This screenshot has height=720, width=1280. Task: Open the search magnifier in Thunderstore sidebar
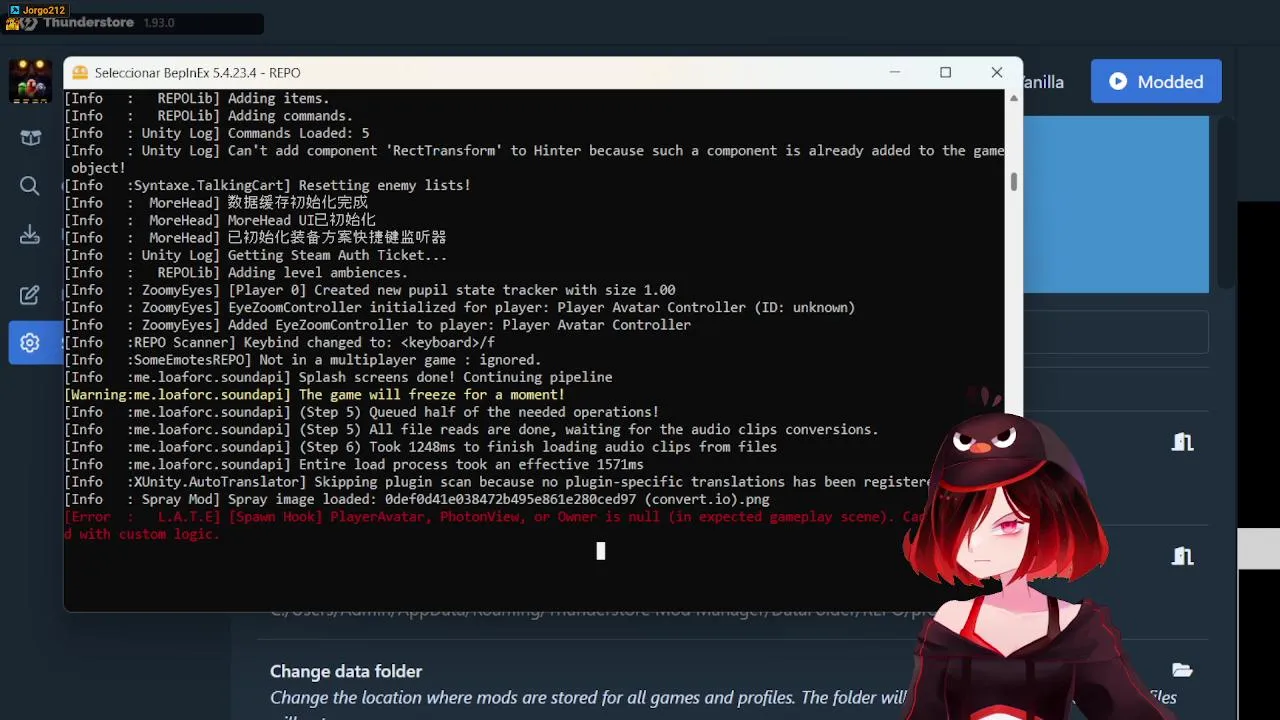coord(30,186)
